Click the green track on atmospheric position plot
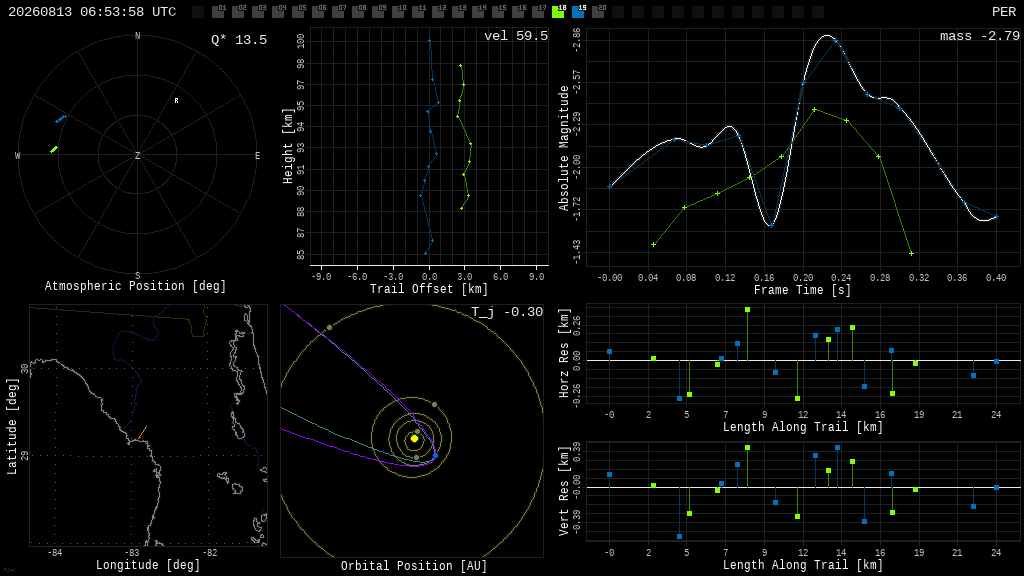This screenshot has width=1024, height=576. [54, 150]
